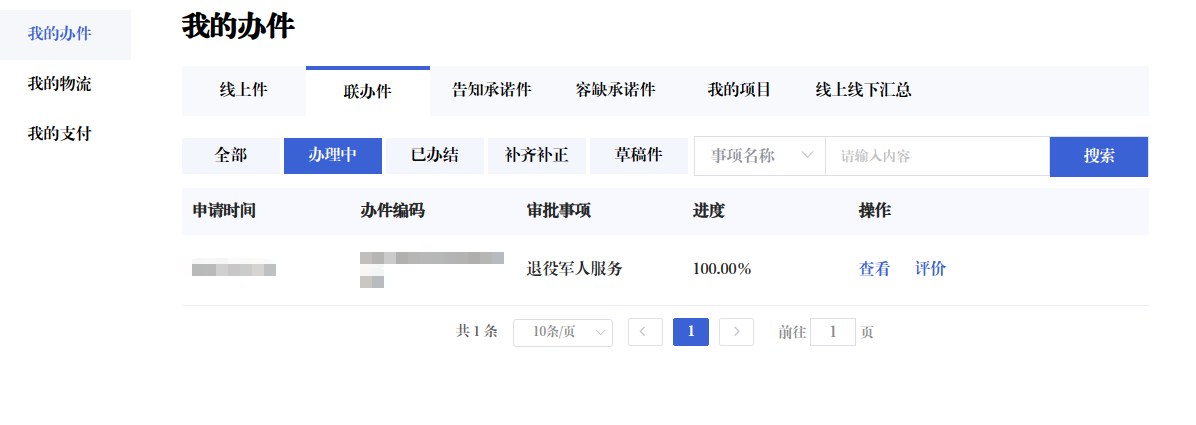Open the 告知承诺件 tab

491,90
